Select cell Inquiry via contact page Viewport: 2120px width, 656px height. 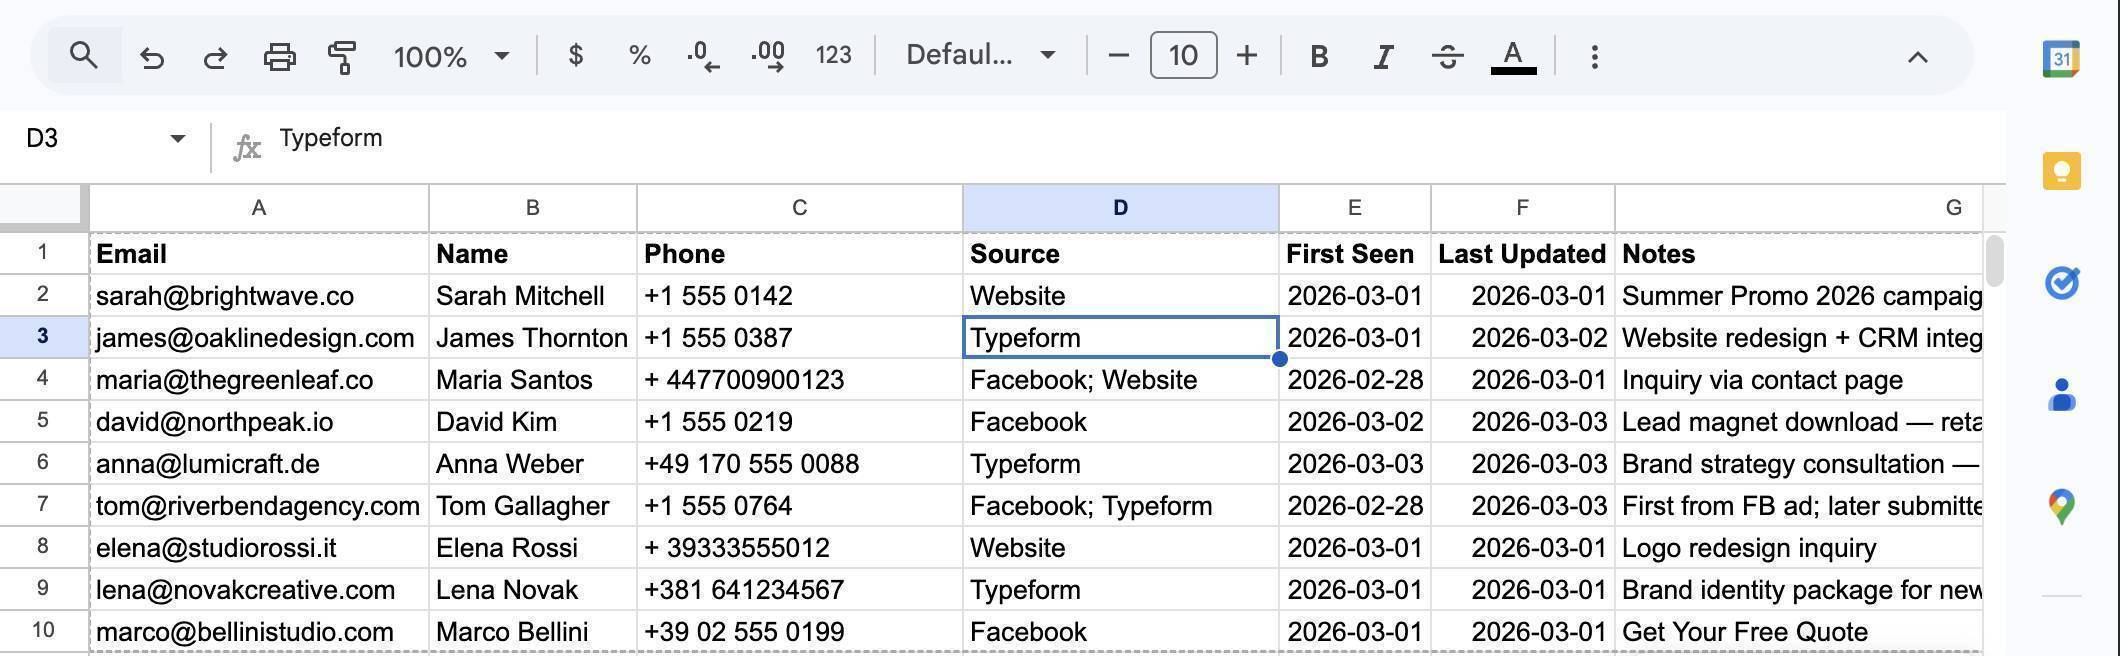(x=1799, y=380)
